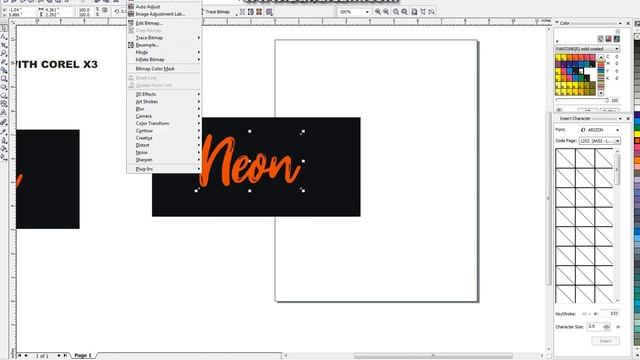Screen dimensions: 640x360
Task: Select the Zoom tool in the toolbox
Action: pos(4,53)
